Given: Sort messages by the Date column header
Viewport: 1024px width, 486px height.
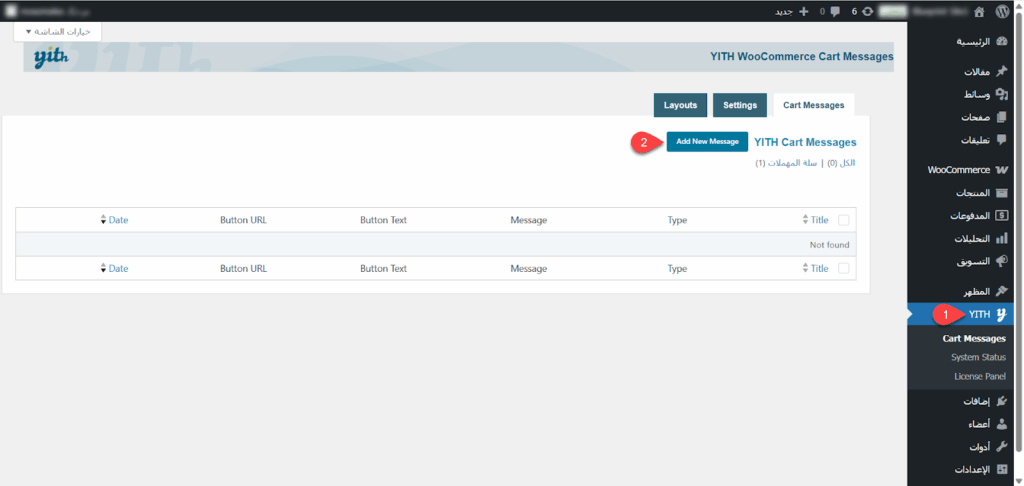Looking at the screenshot, I should tap(118, 220).
